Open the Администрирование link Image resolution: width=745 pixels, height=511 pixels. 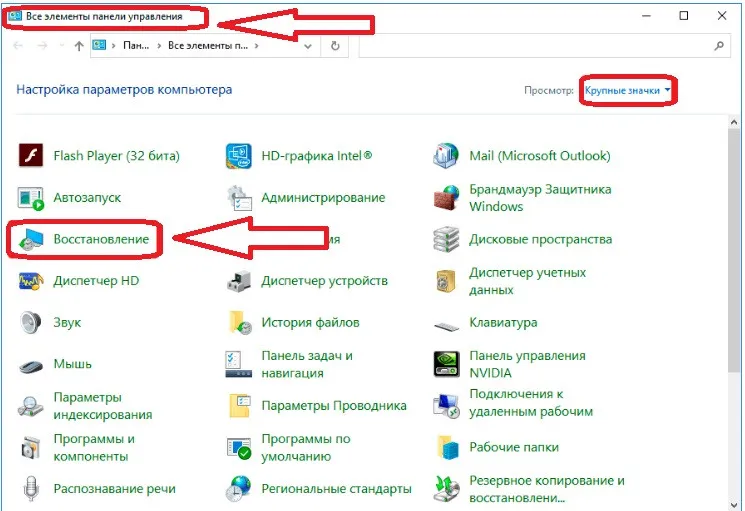(x=323, y=198)
